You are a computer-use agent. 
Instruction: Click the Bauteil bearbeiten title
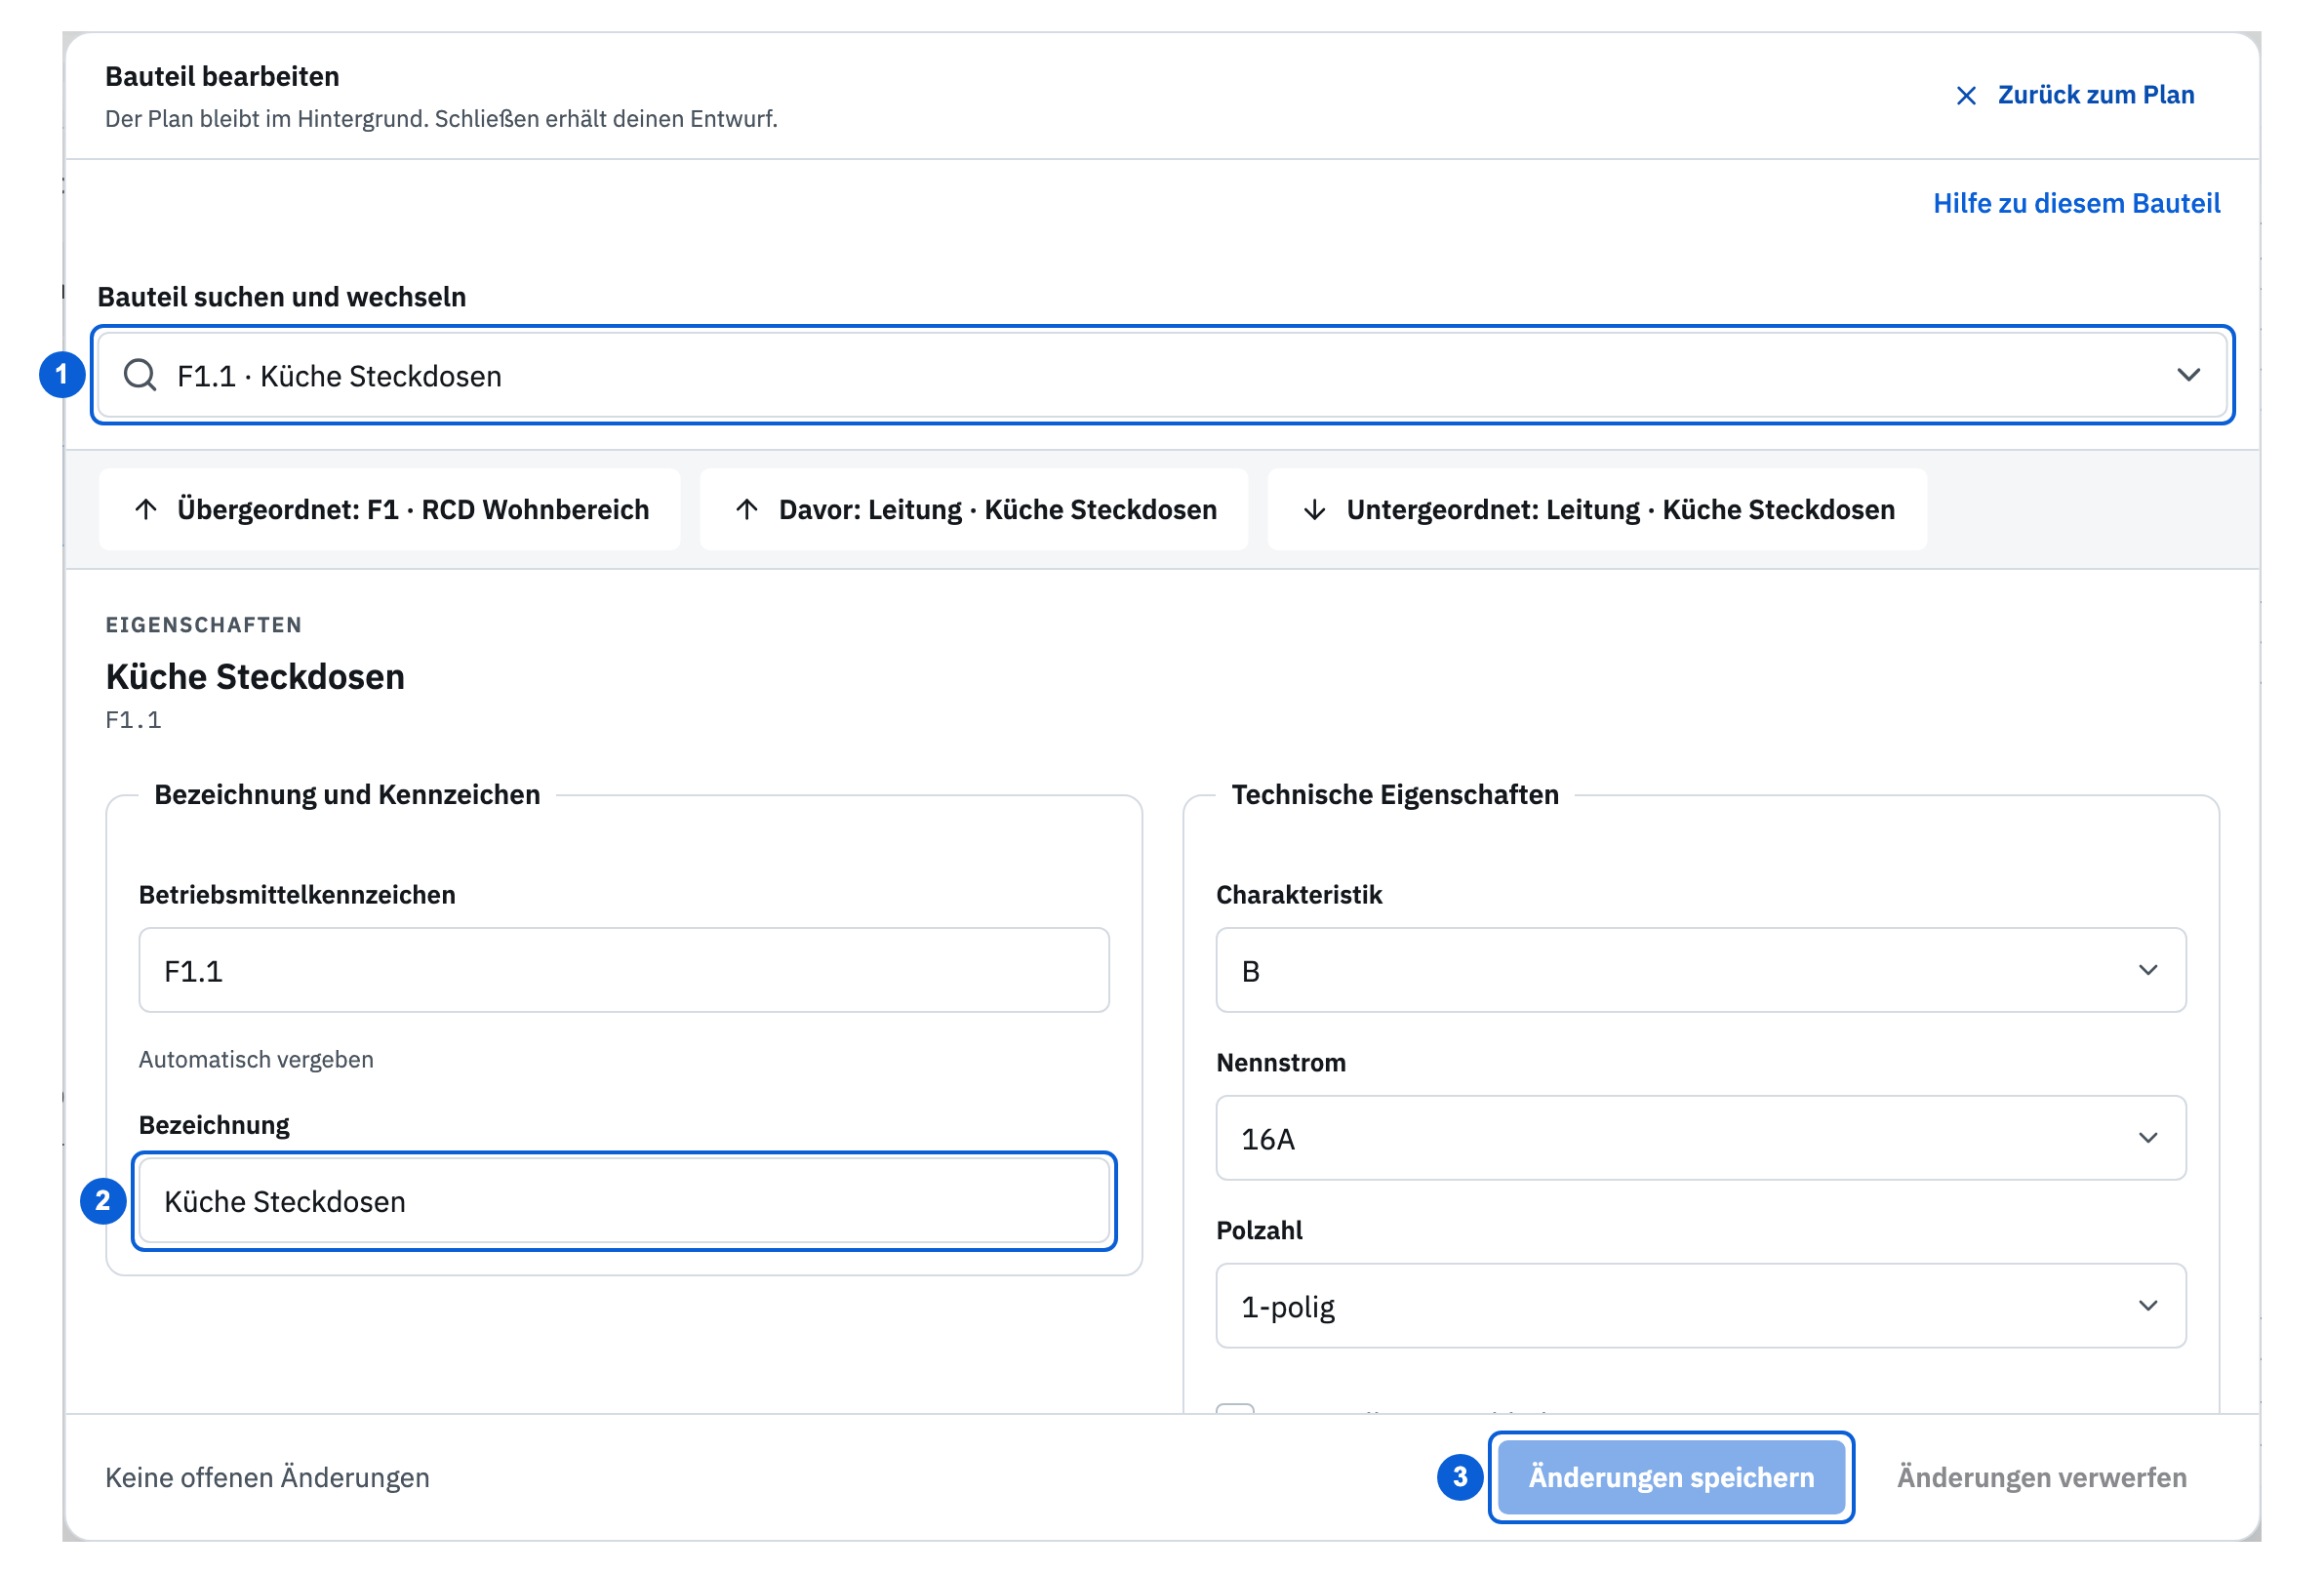point(222,76)
